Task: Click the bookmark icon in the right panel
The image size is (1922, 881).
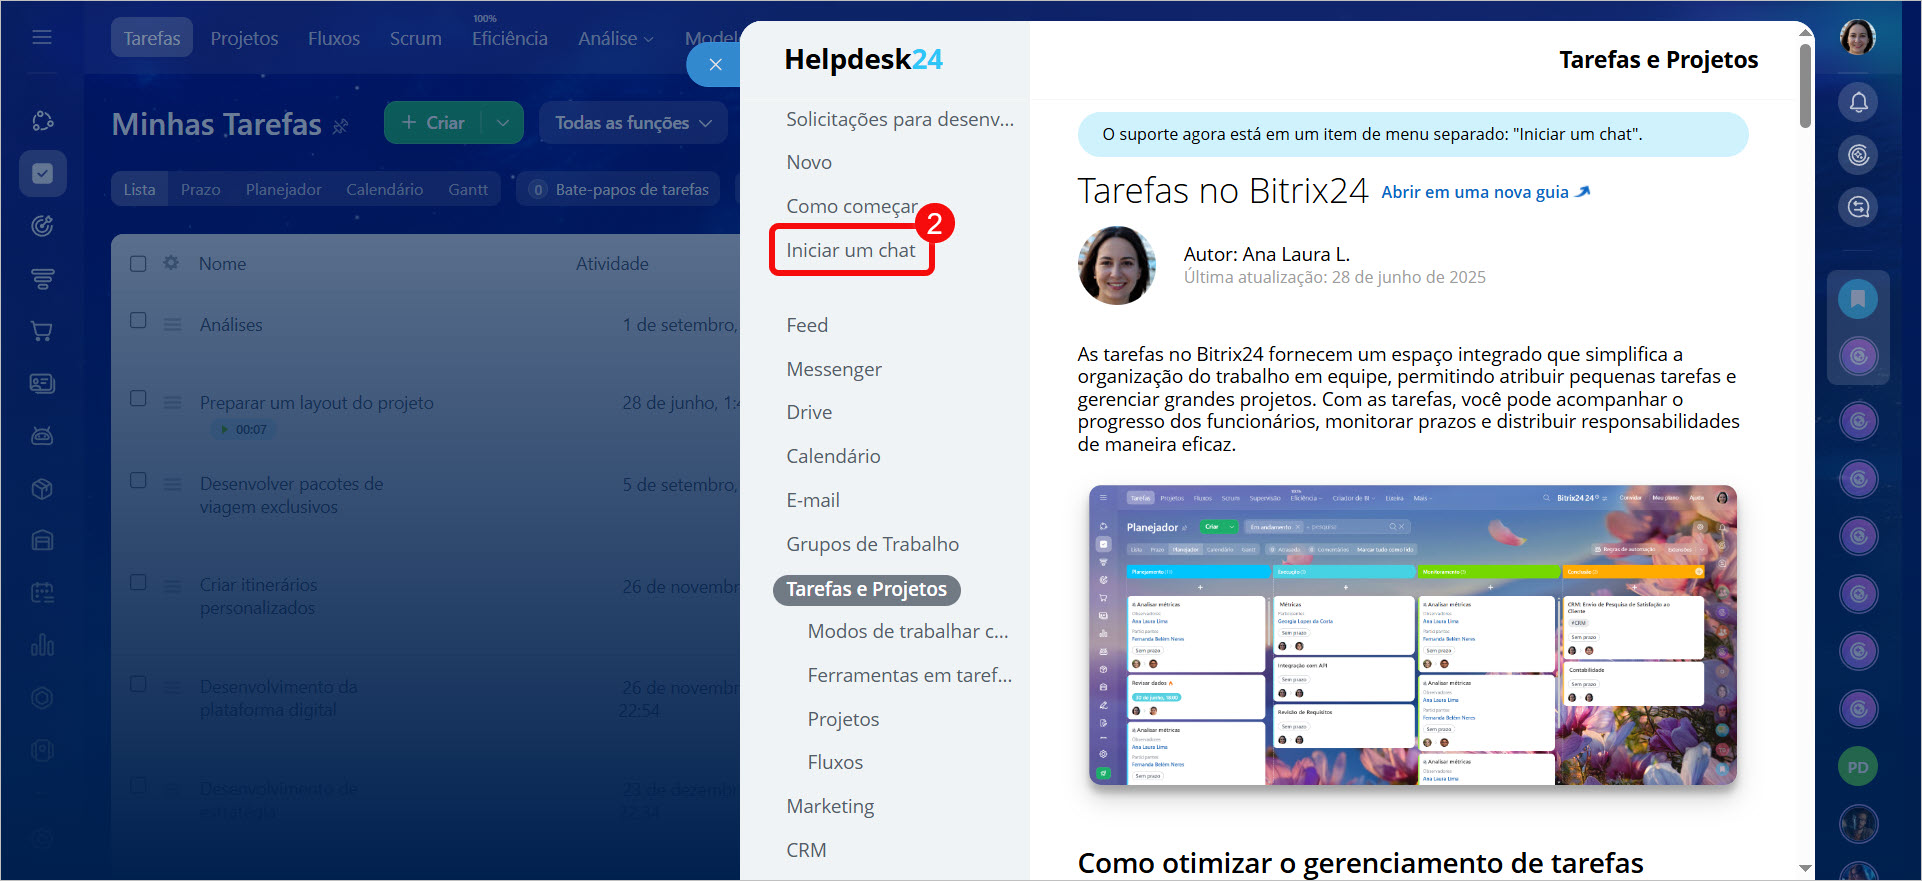Action: pos(1858,299)
